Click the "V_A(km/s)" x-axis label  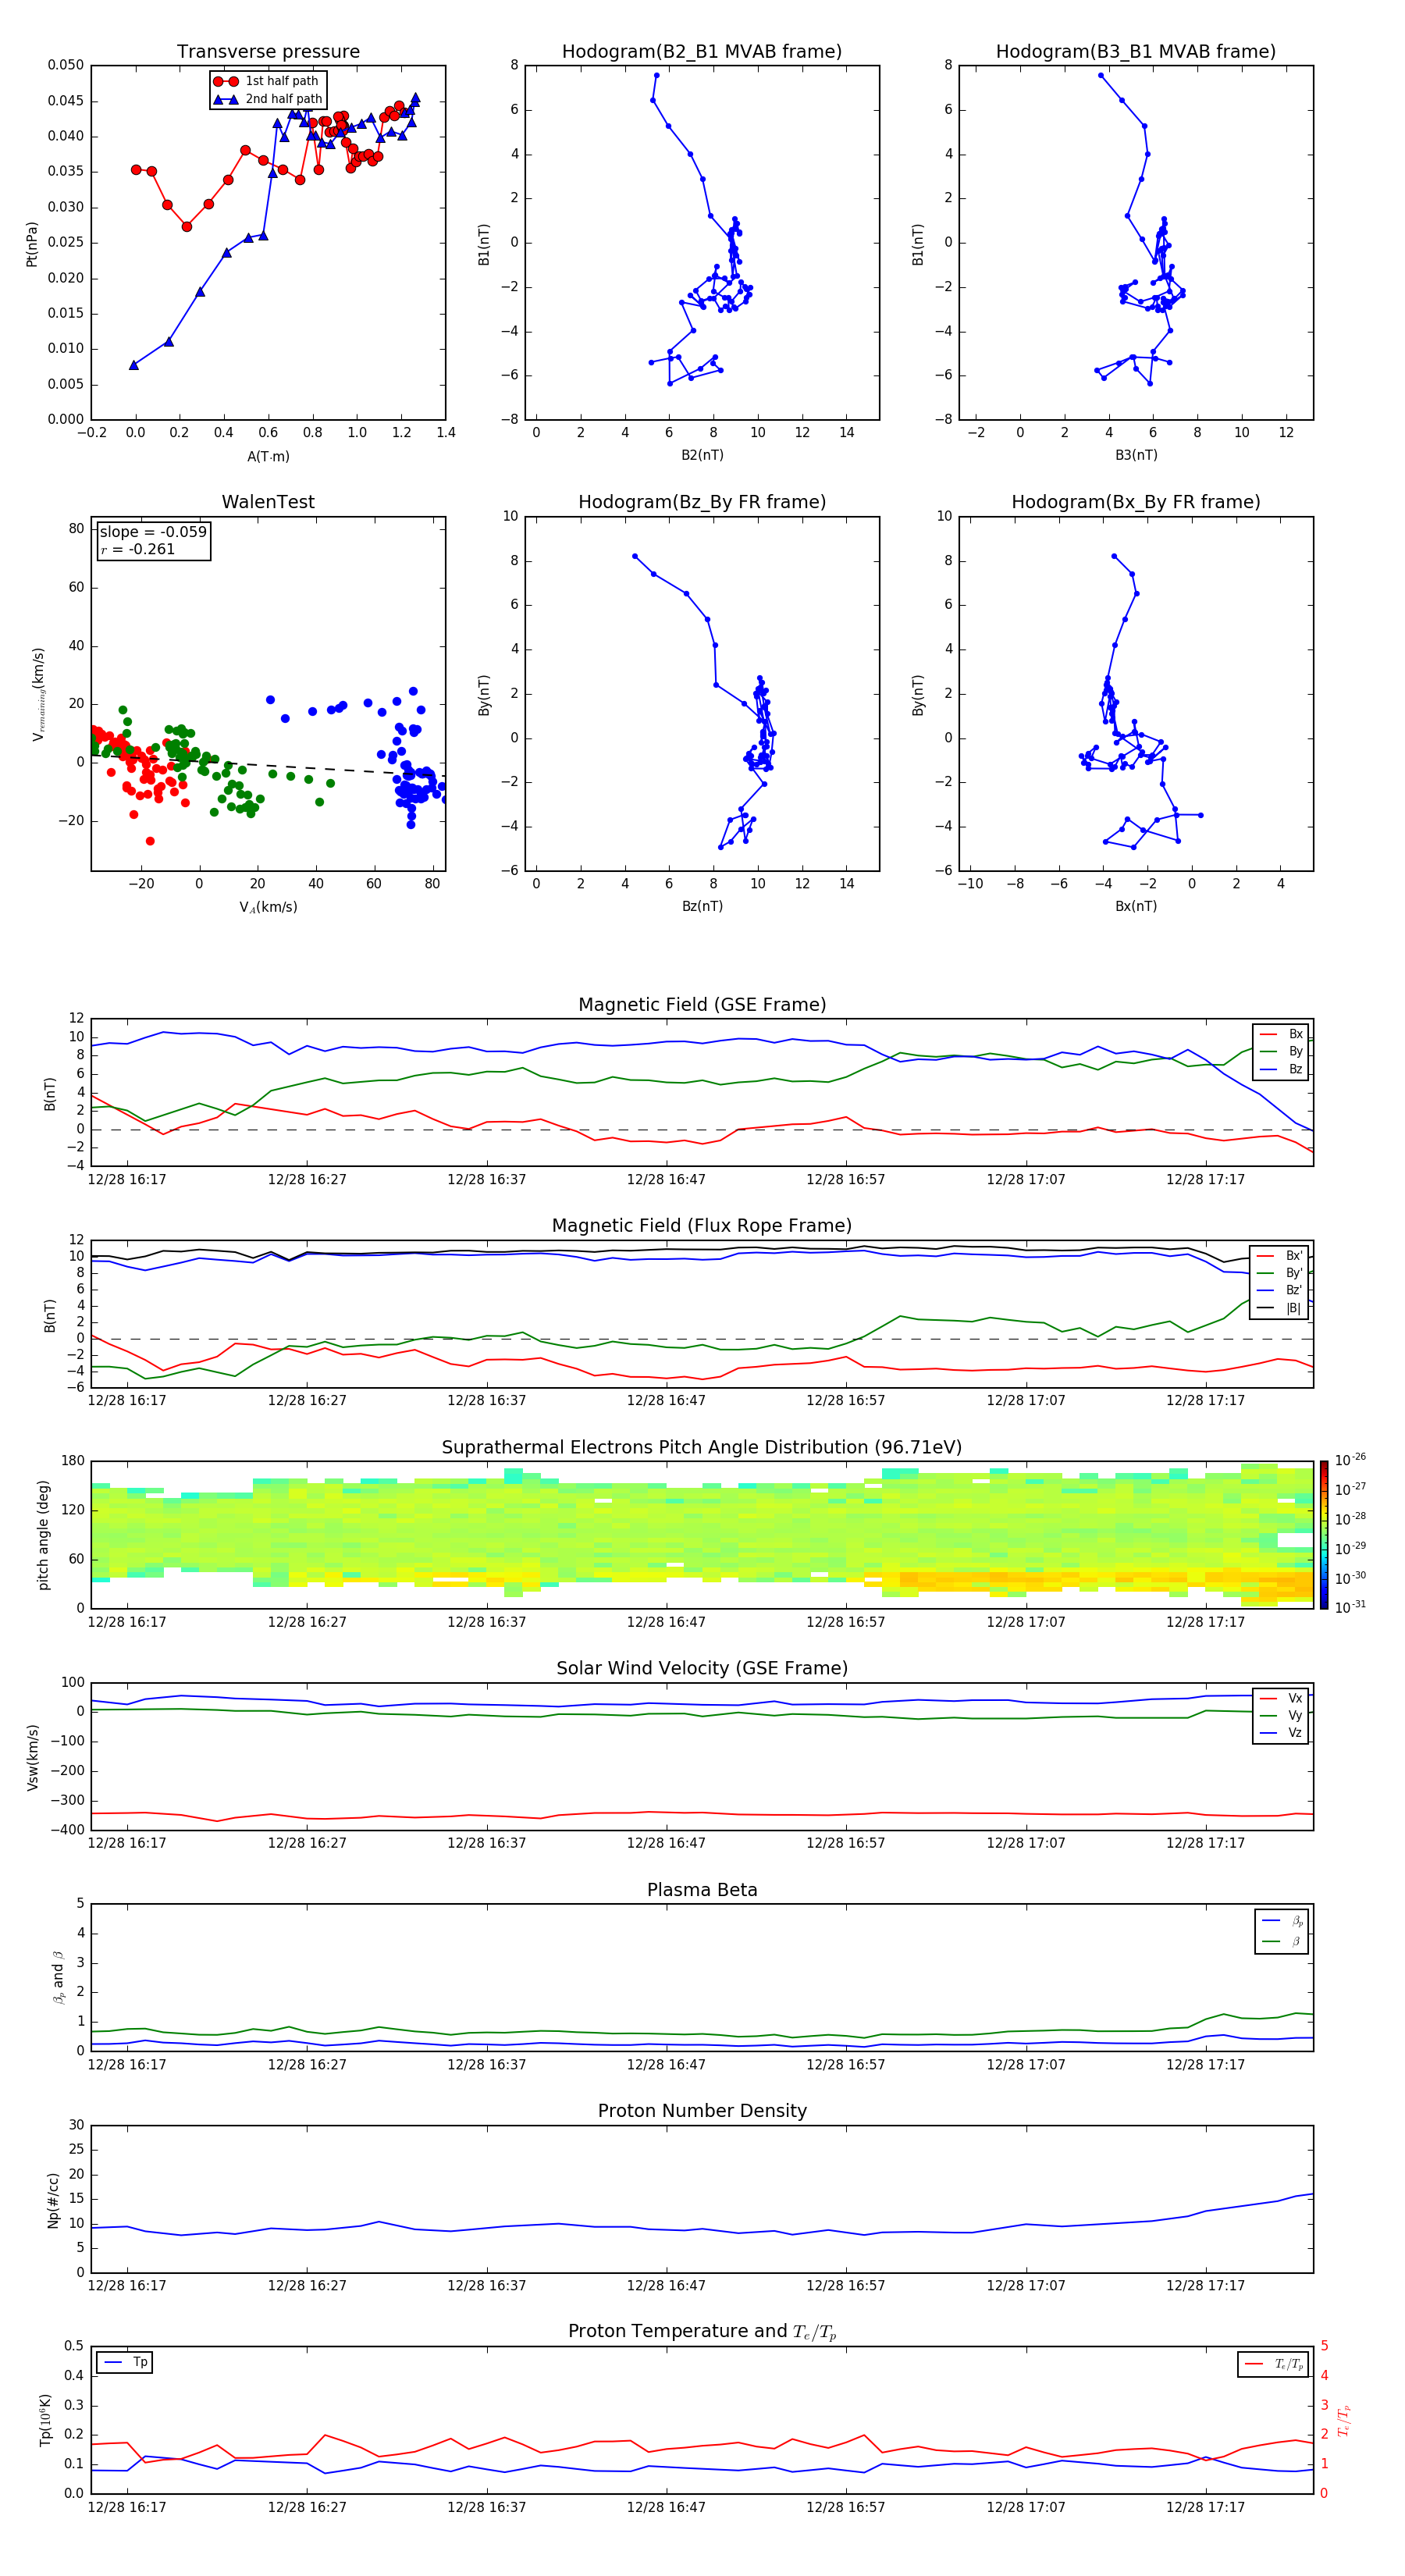(268, 907)
